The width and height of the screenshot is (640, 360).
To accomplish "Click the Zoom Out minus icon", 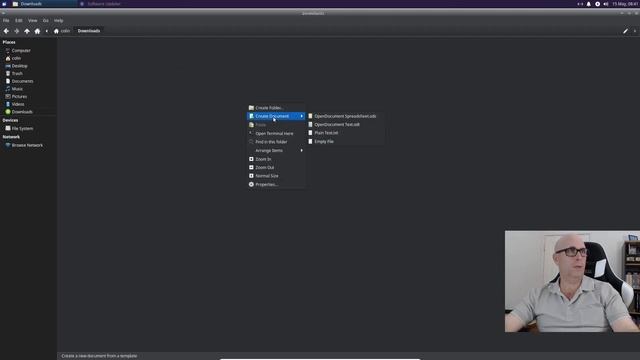I will pos(251,167).
